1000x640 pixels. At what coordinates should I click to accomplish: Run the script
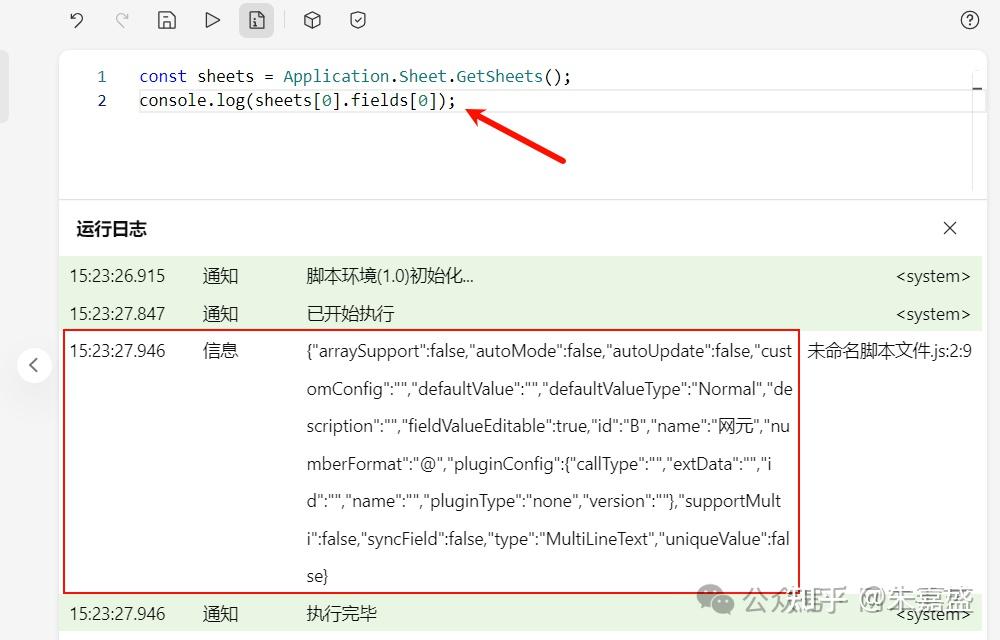click(x=212, y=20)
